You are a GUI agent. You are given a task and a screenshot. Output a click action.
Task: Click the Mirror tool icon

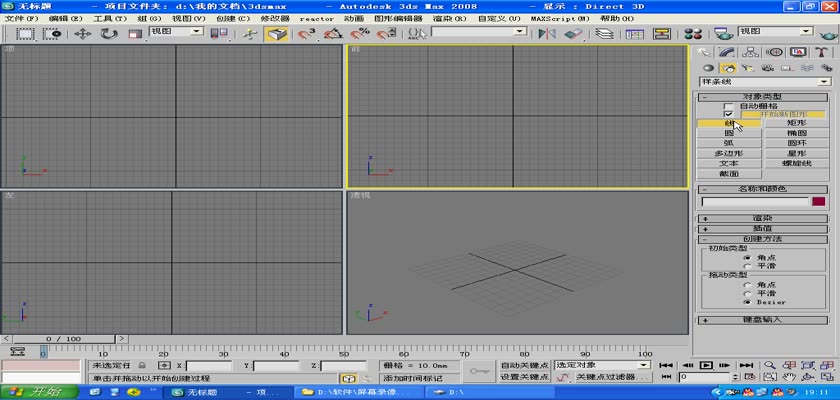pos(546,34)
